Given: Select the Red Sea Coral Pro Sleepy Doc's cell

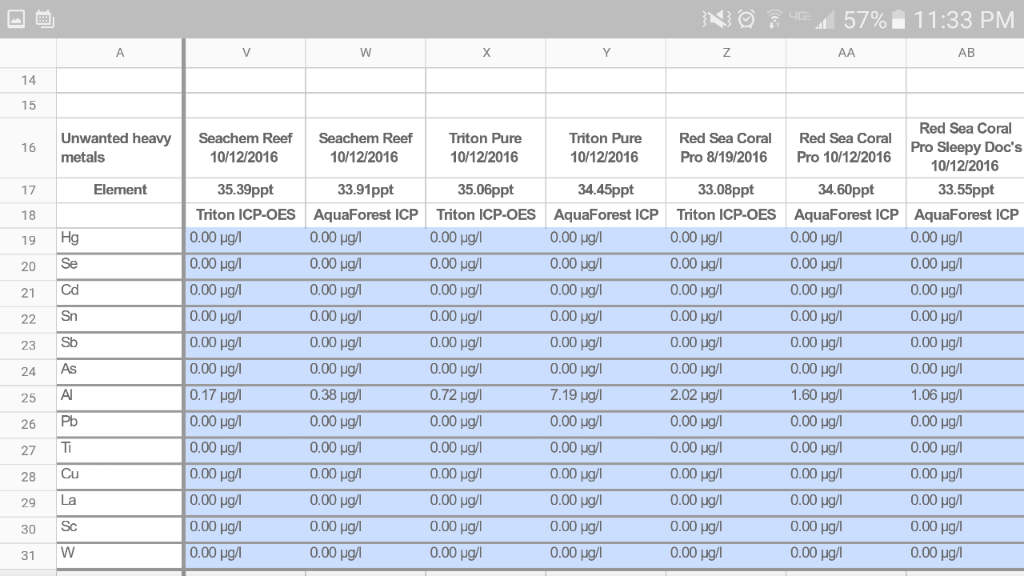Looking at the screenshot, I should coord(966,148).
